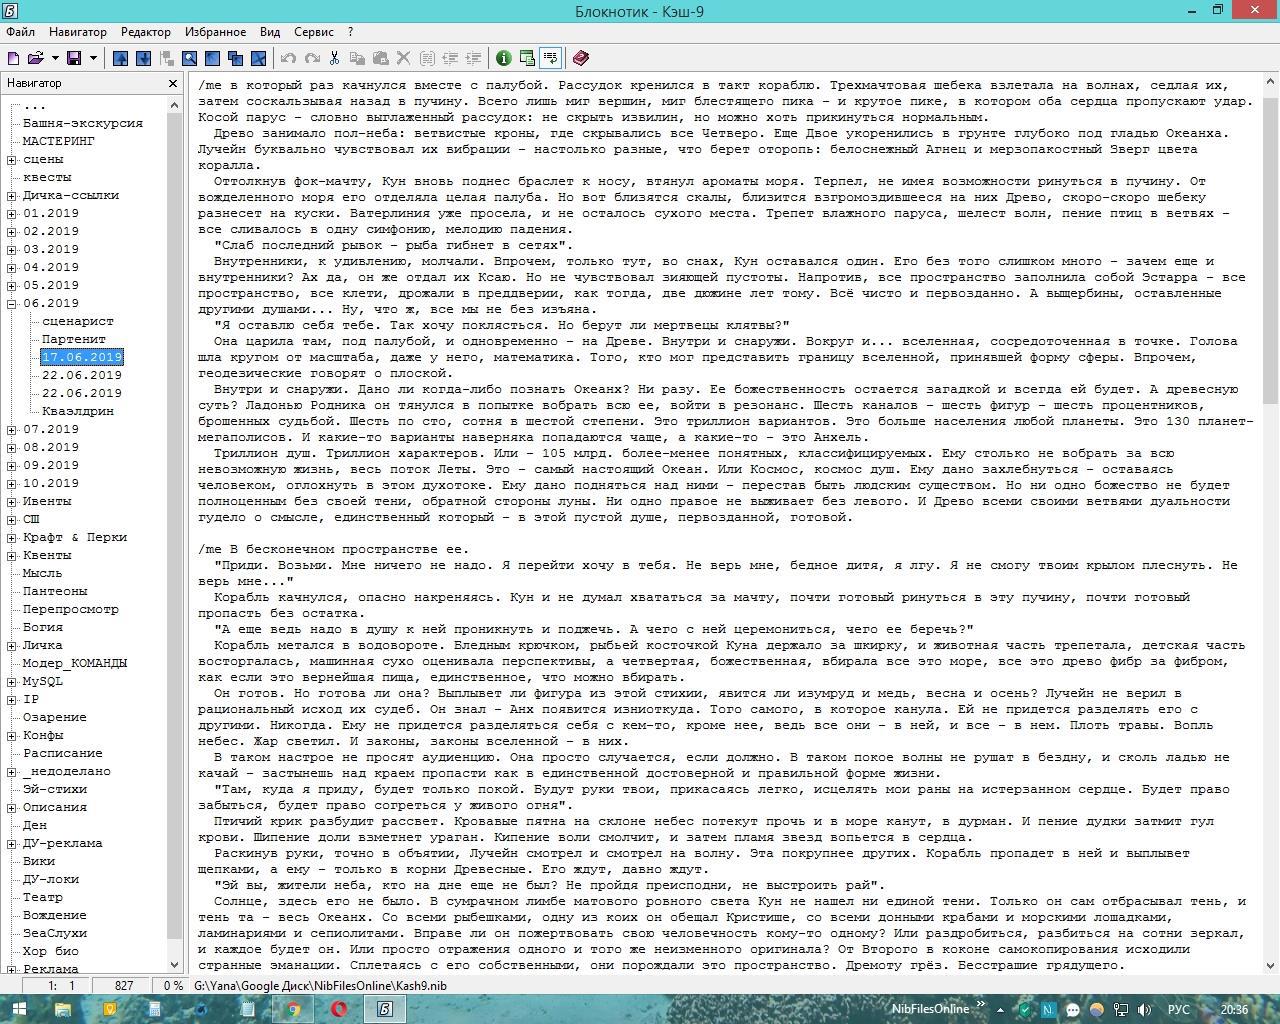Click the text area scroll down arrow
This screenshot has width=1280, height=1024.
pyautogui.click(x=1271, y=965)
